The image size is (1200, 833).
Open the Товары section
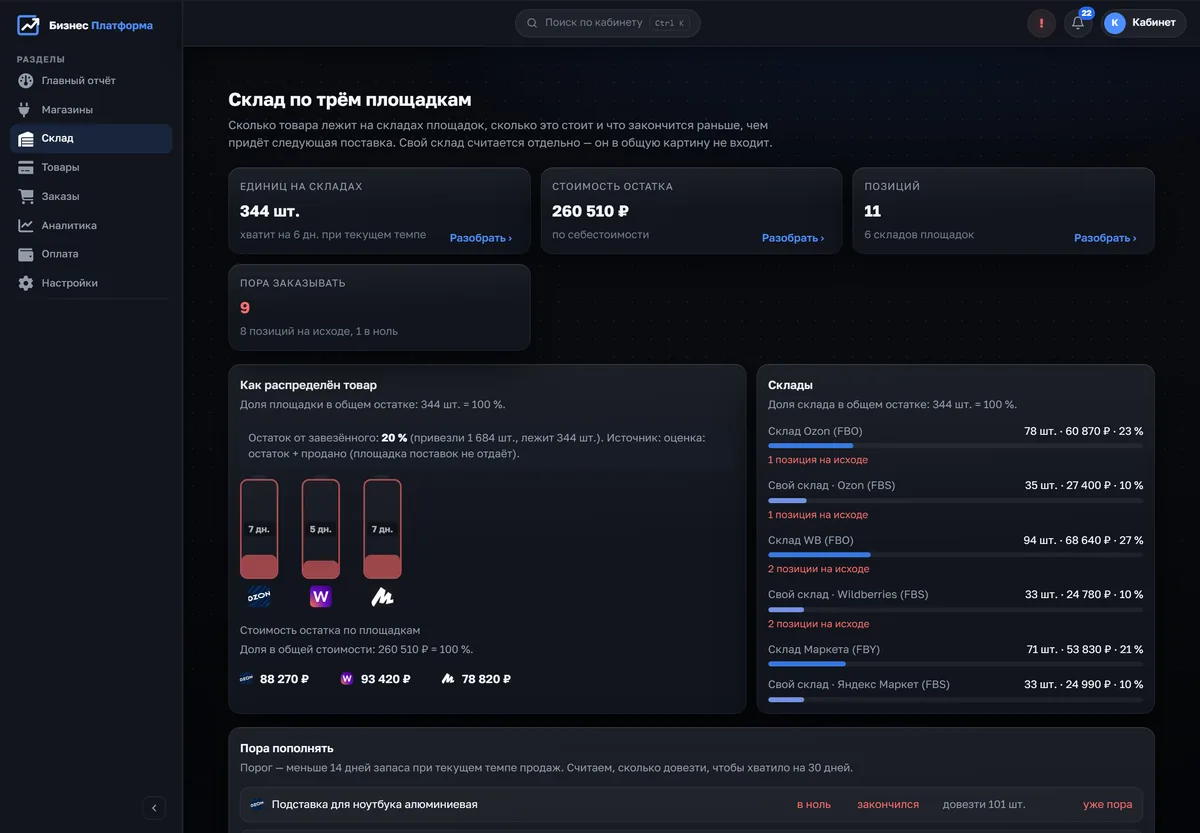coord(91,168)
